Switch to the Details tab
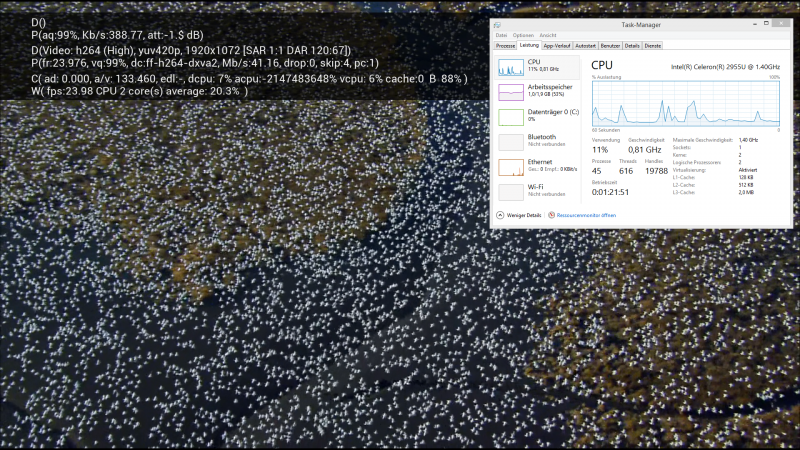This screenshot has width=800, height=450. 632,46
